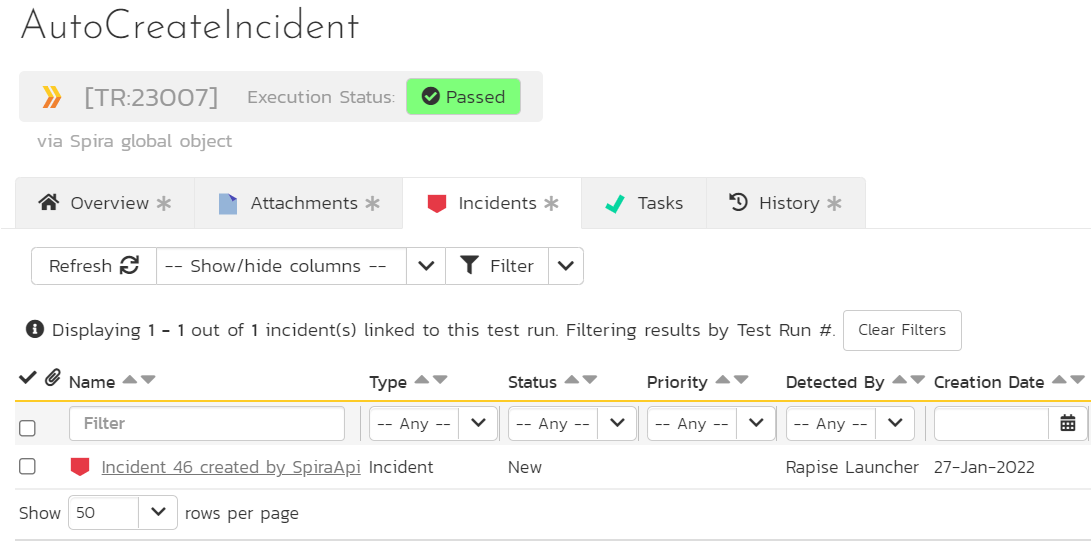Sort Detected By column ascending arrow
The height and width of the screenshot is (557, 1091).
point(899,381)
